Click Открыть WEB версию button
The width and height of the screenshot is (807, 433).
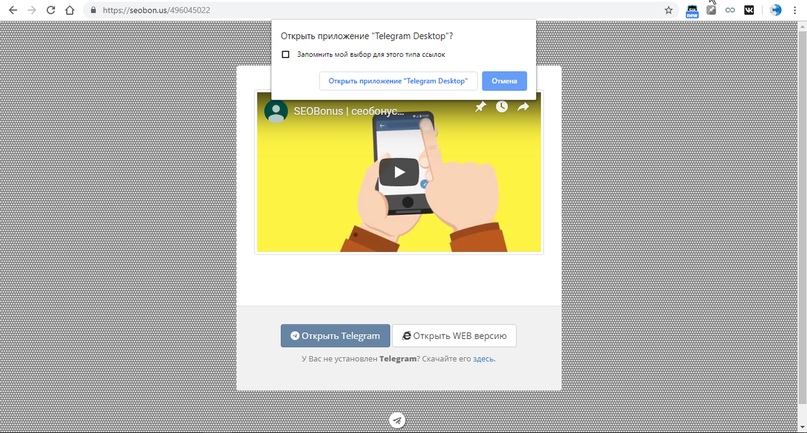(454, 336)
